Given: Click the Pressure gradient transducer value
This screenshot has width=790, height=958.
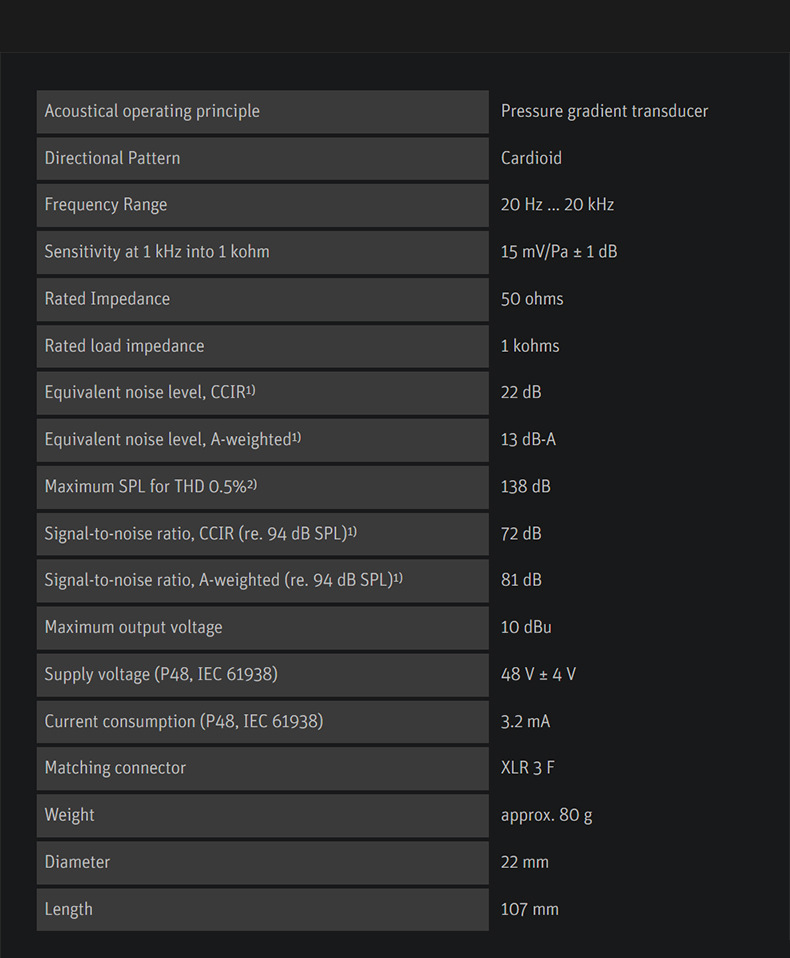Looking at the screenshot, I should [604, 111].
